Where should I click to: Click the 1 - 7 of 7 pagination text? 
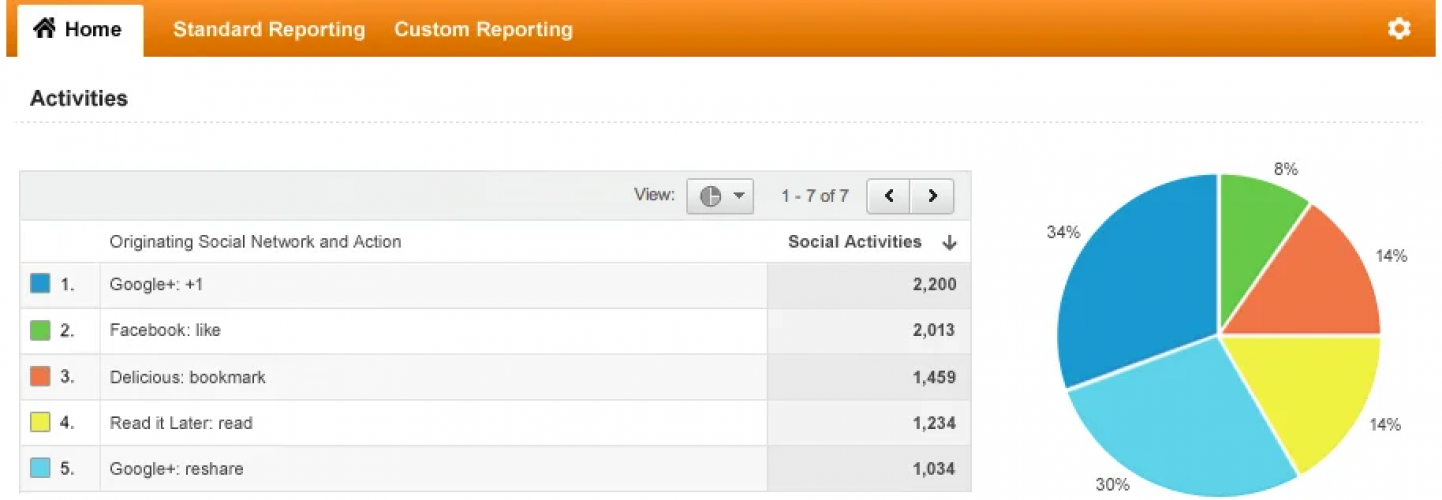[815, 196]
